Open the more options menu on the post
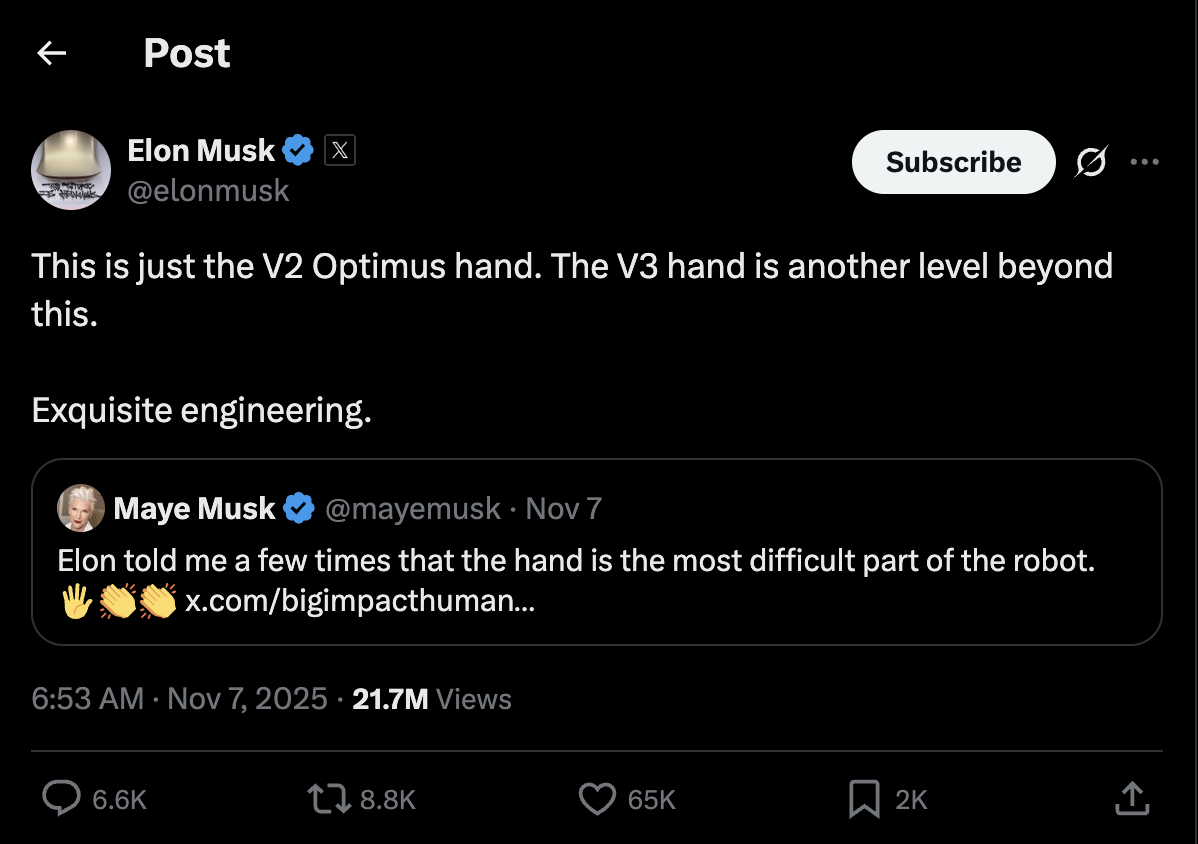The width and height of the screenshot is (1198, 844). pos(1145,161)
